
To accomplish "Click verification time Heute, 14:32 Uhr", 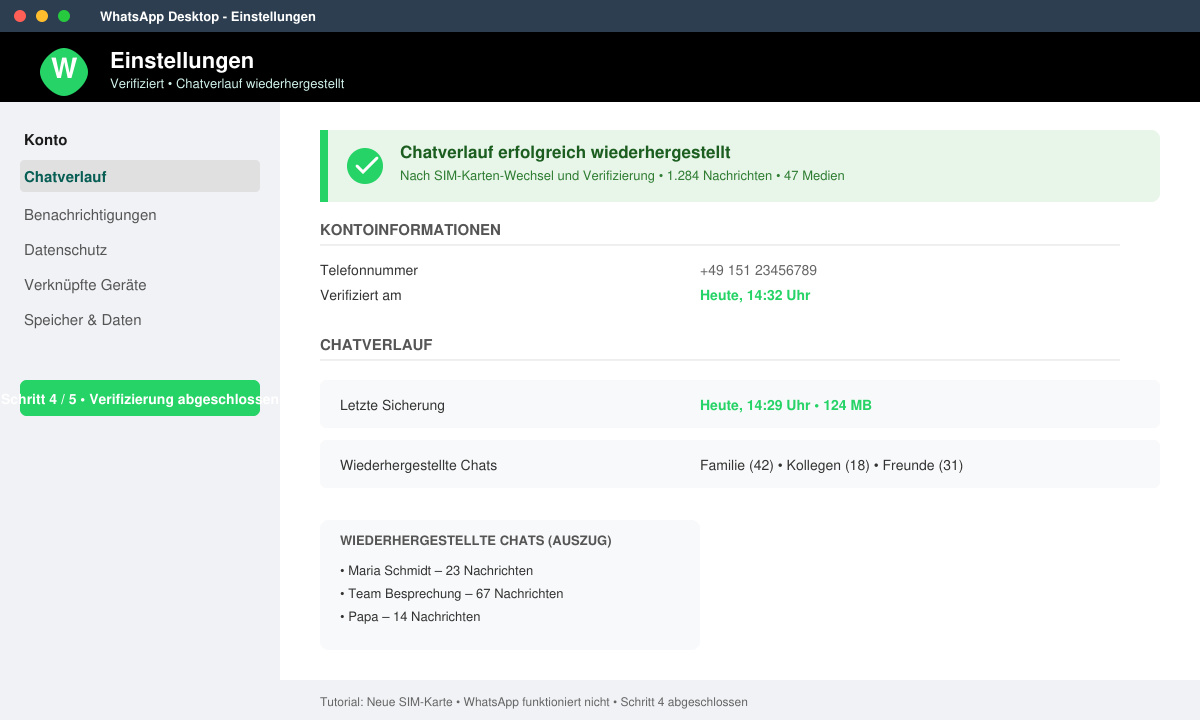I will 755,295.
